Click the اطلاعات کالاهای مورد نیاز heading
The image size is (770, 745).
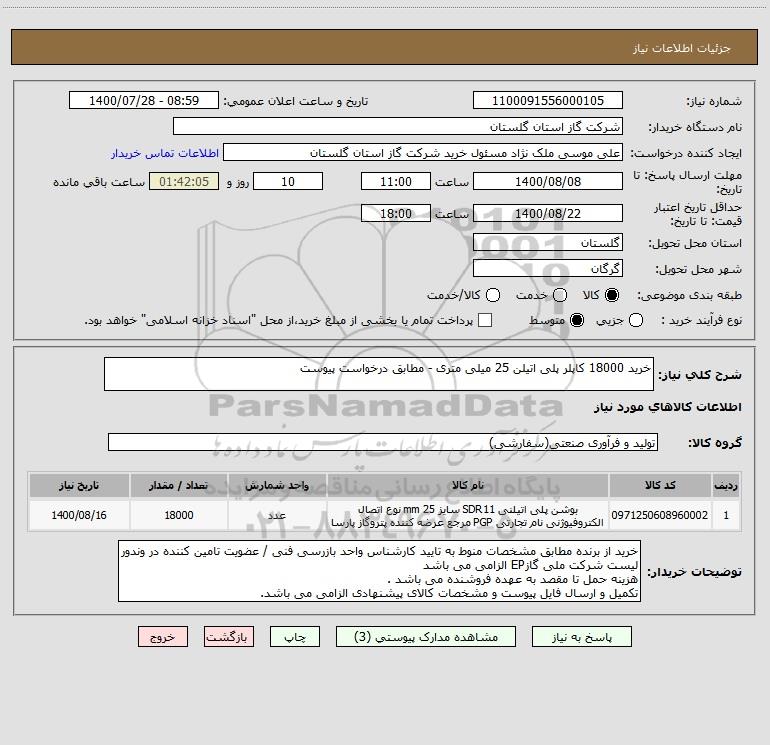tap(668, 407)
